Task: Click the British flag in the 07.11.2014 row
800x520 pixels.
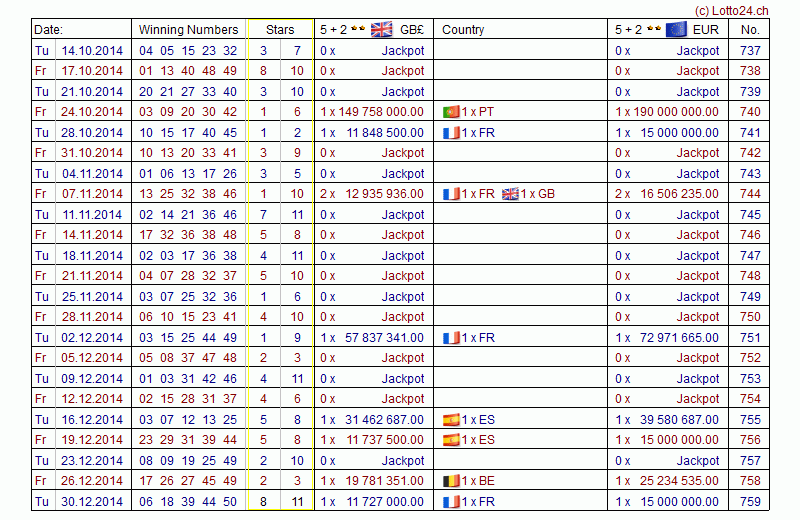Action: click(x=511, y=194)
